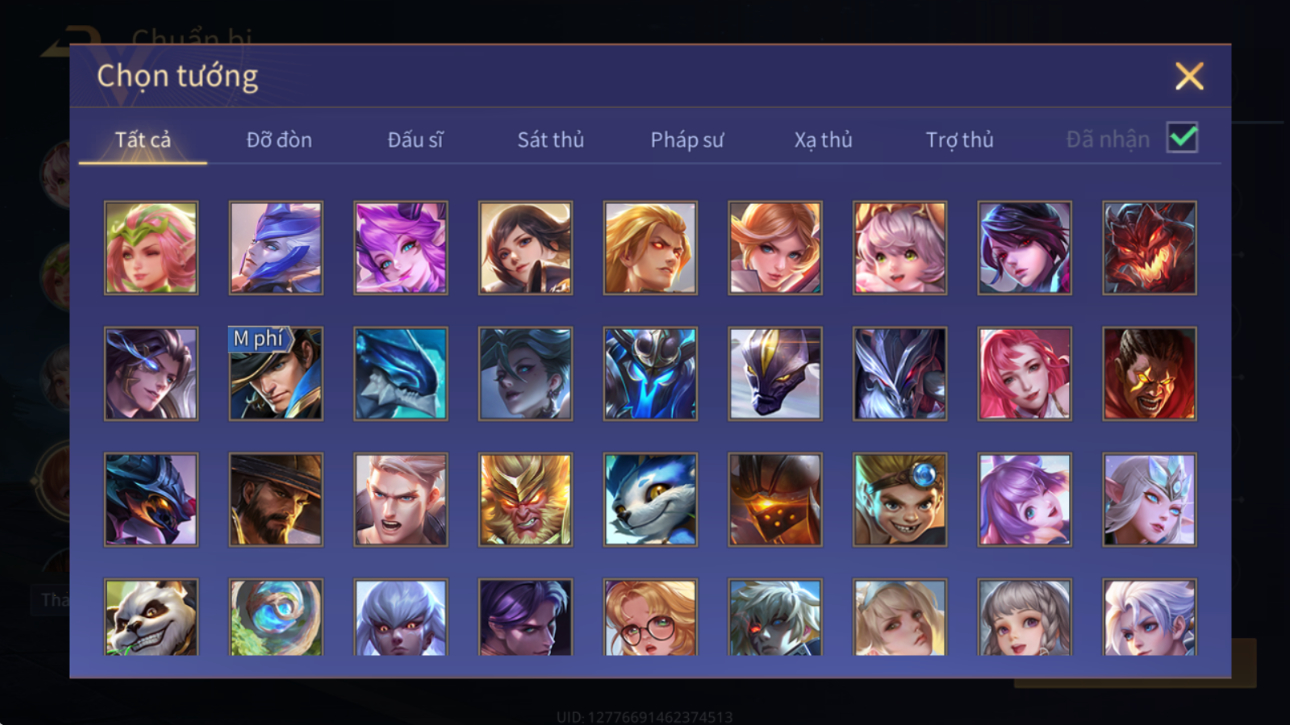The image size is (1290, 725).
Task: Choose the red demon dragon hero
Action: coord(1149,248)
